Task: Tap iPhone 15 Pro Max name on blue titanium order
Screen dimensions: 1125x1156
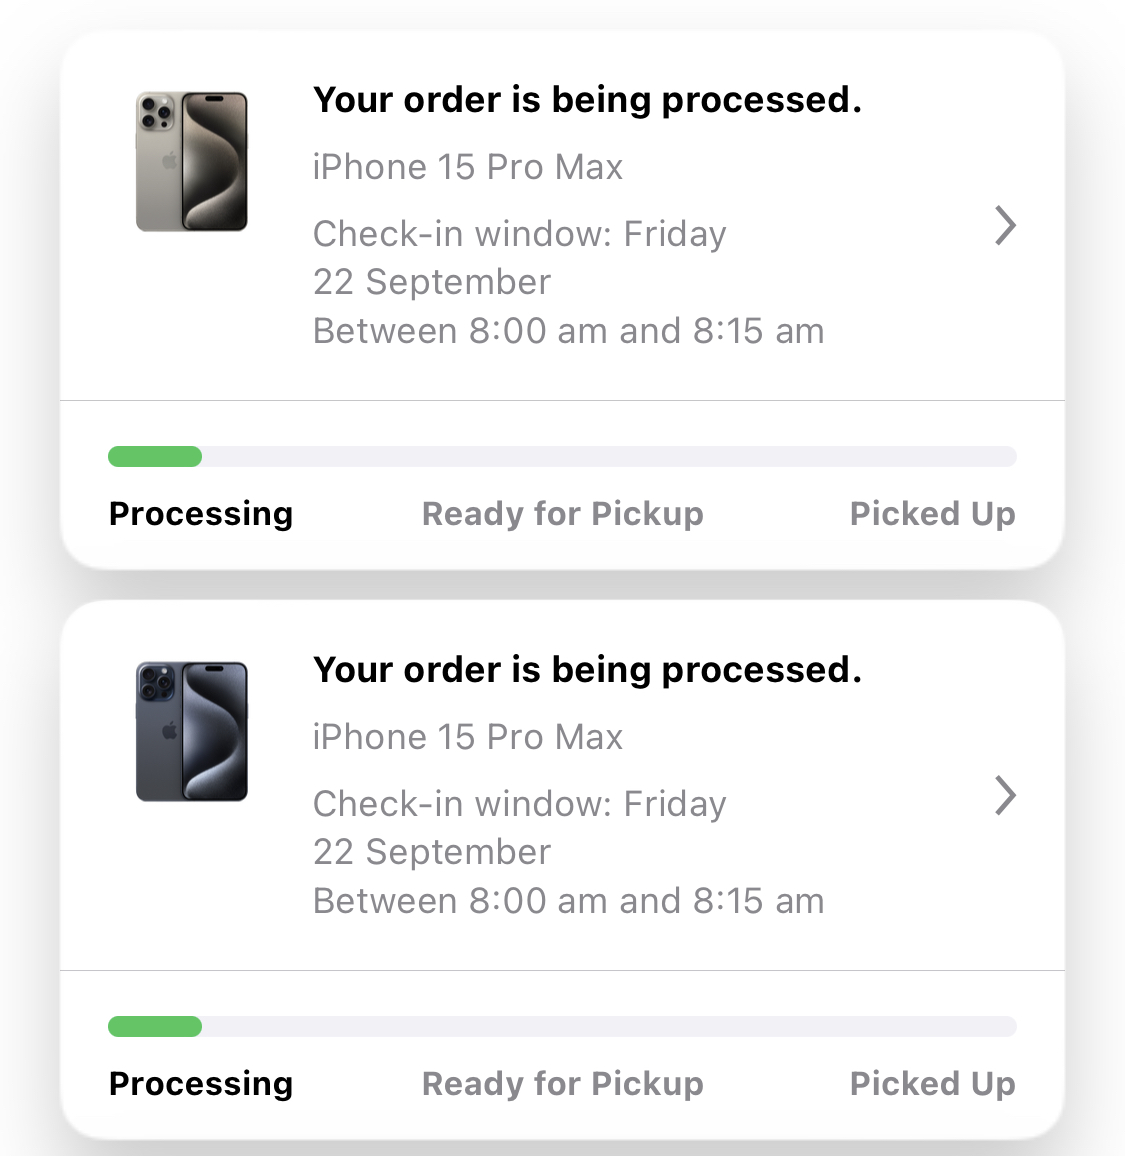Action: (x=467, y=737)
